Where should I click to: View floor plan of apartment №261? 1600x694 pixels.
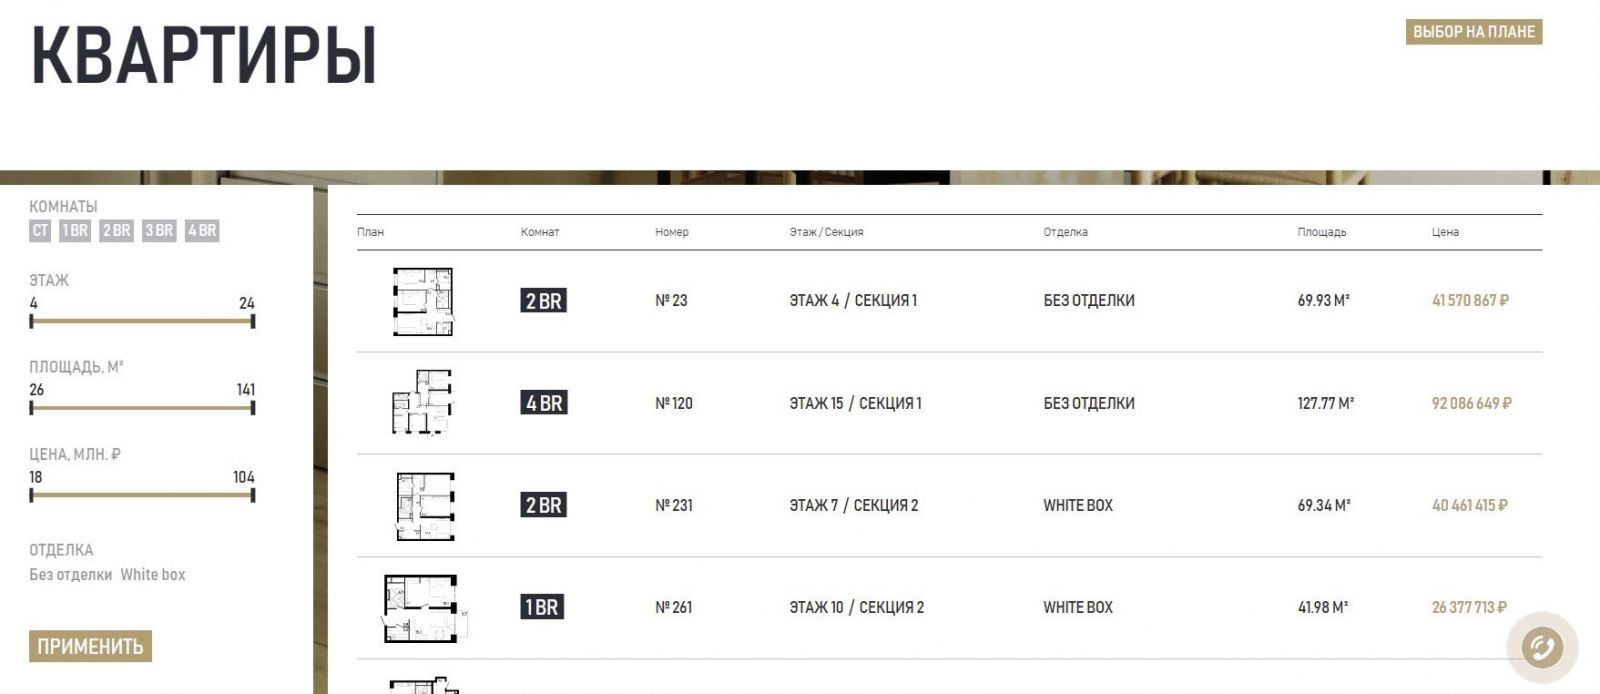[426, 608]
